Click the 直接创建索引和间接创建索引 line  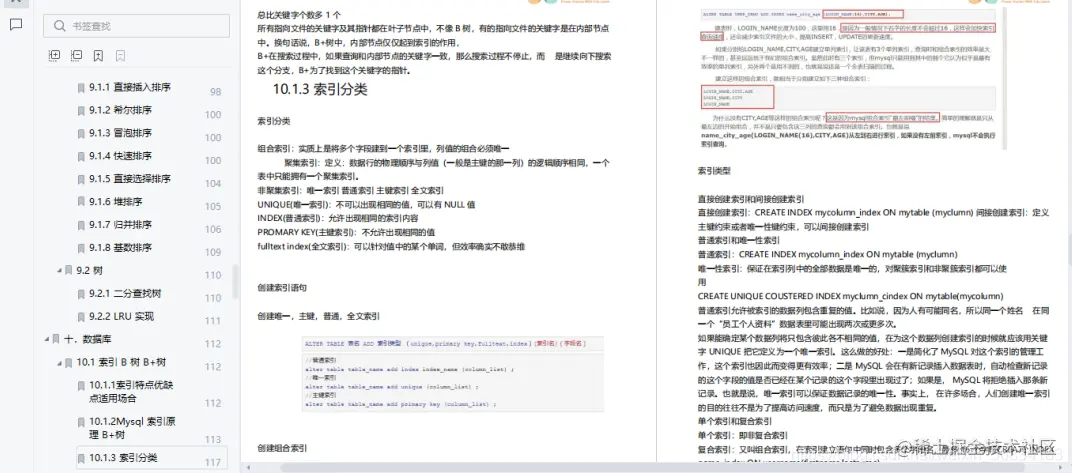pos(751,200)
